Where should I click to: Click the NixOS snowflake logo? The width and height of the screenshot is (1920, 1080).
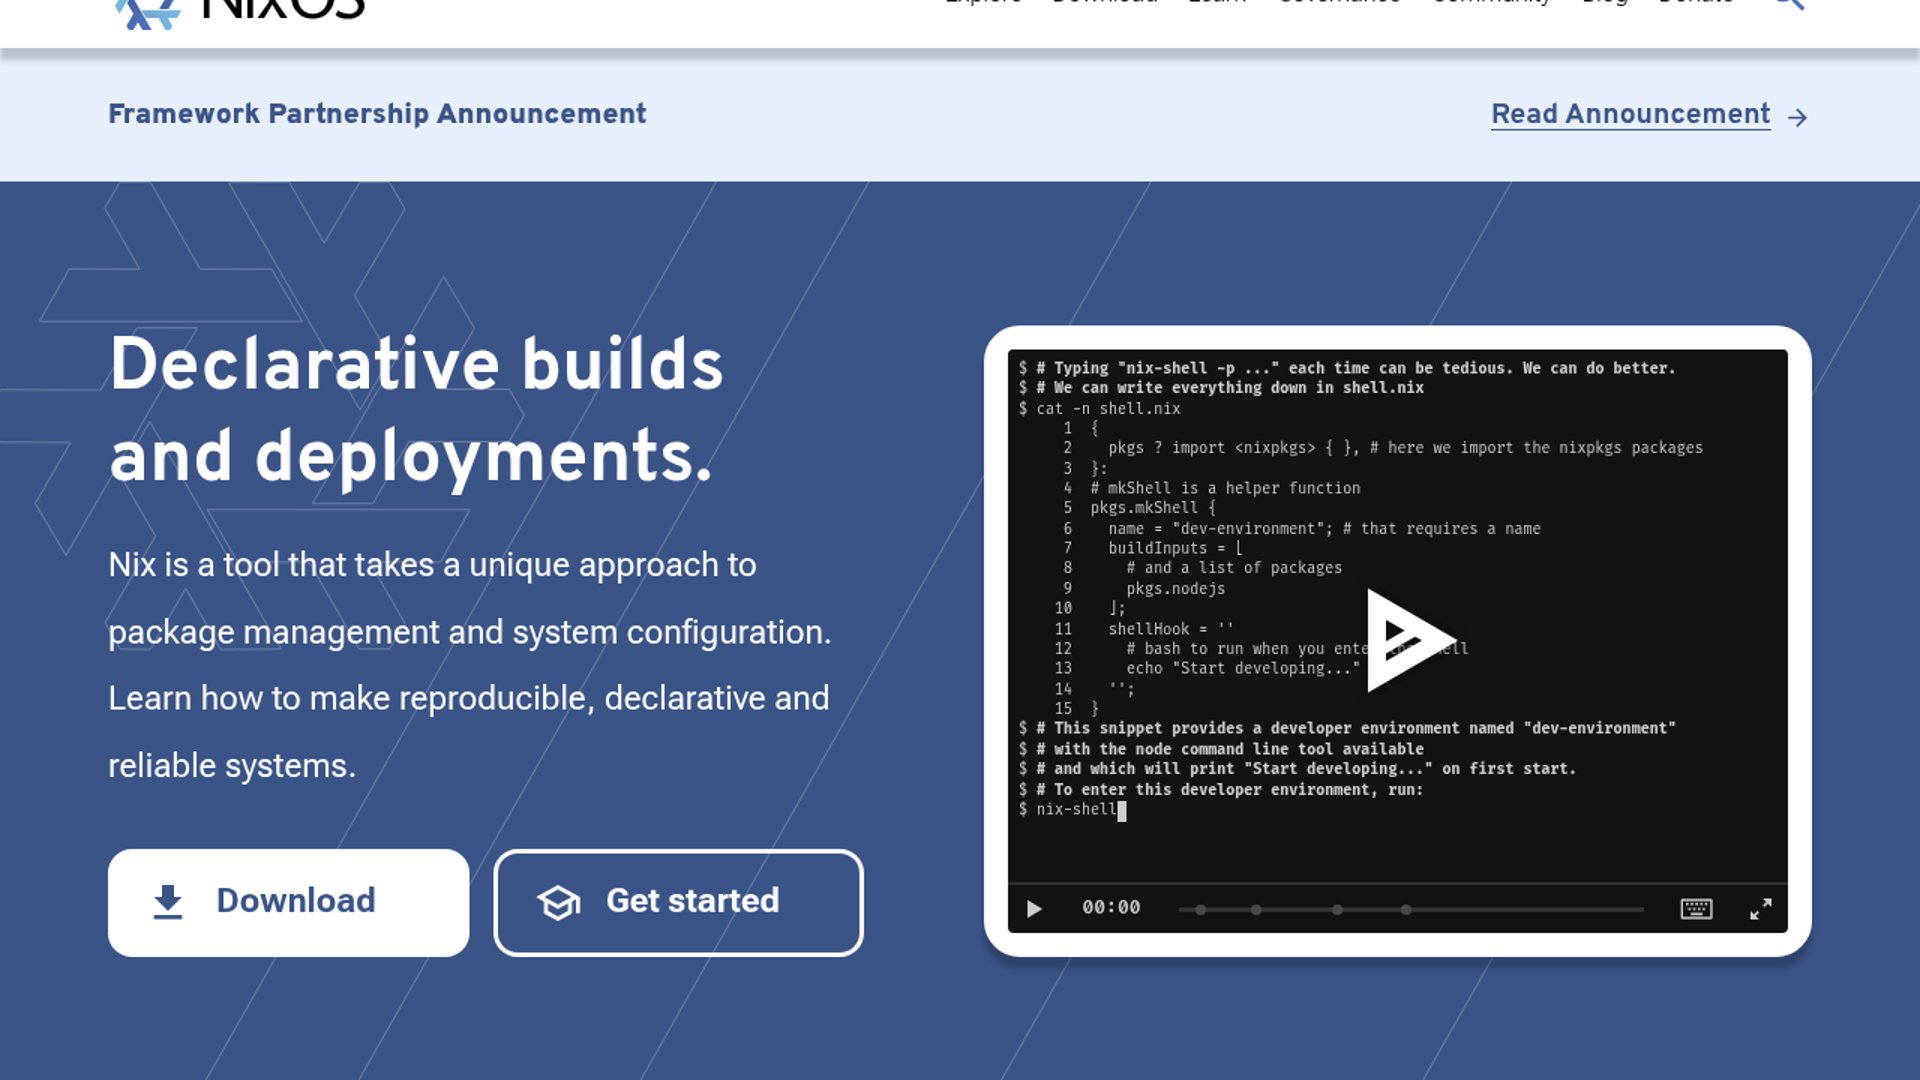tap(147, 12)
